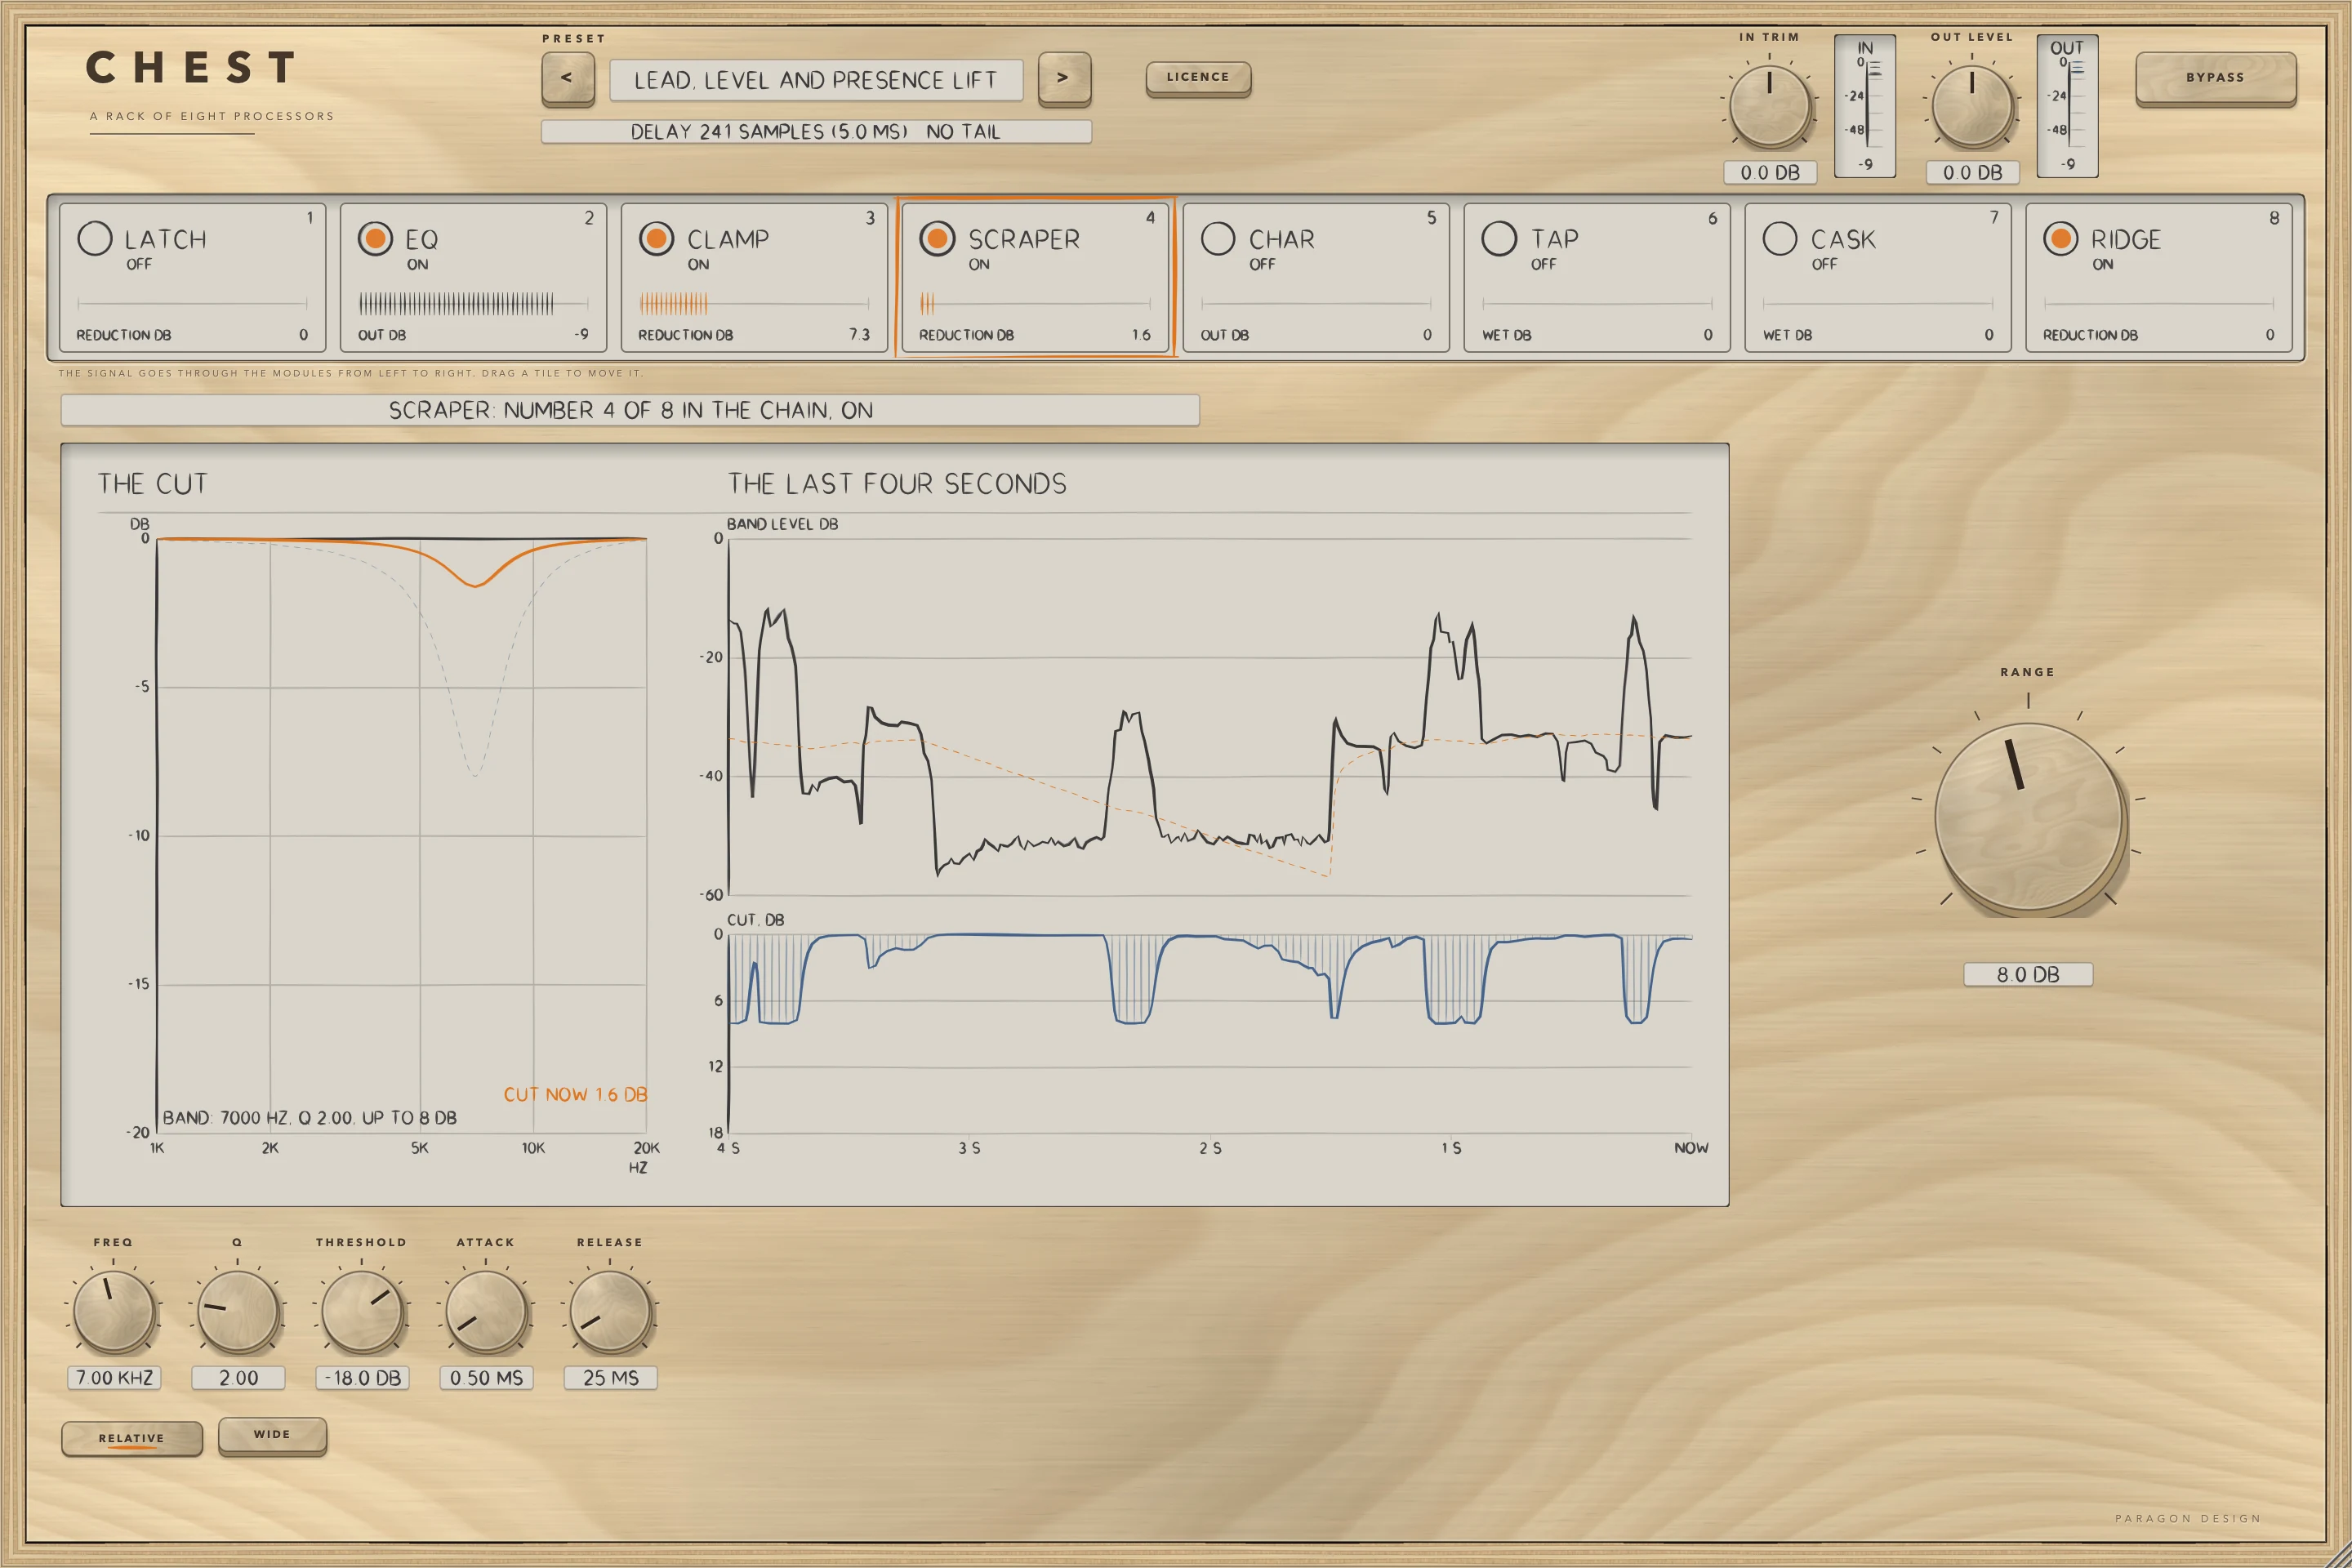Click the Q knob

pyautogui.click(x=238, y=1311)
